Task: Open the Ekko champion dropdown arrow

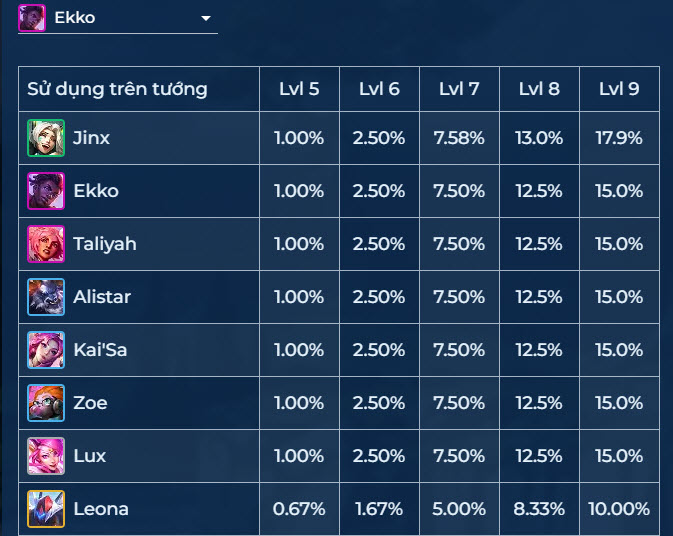Action: pyautogui.click(x=206, y=18)
